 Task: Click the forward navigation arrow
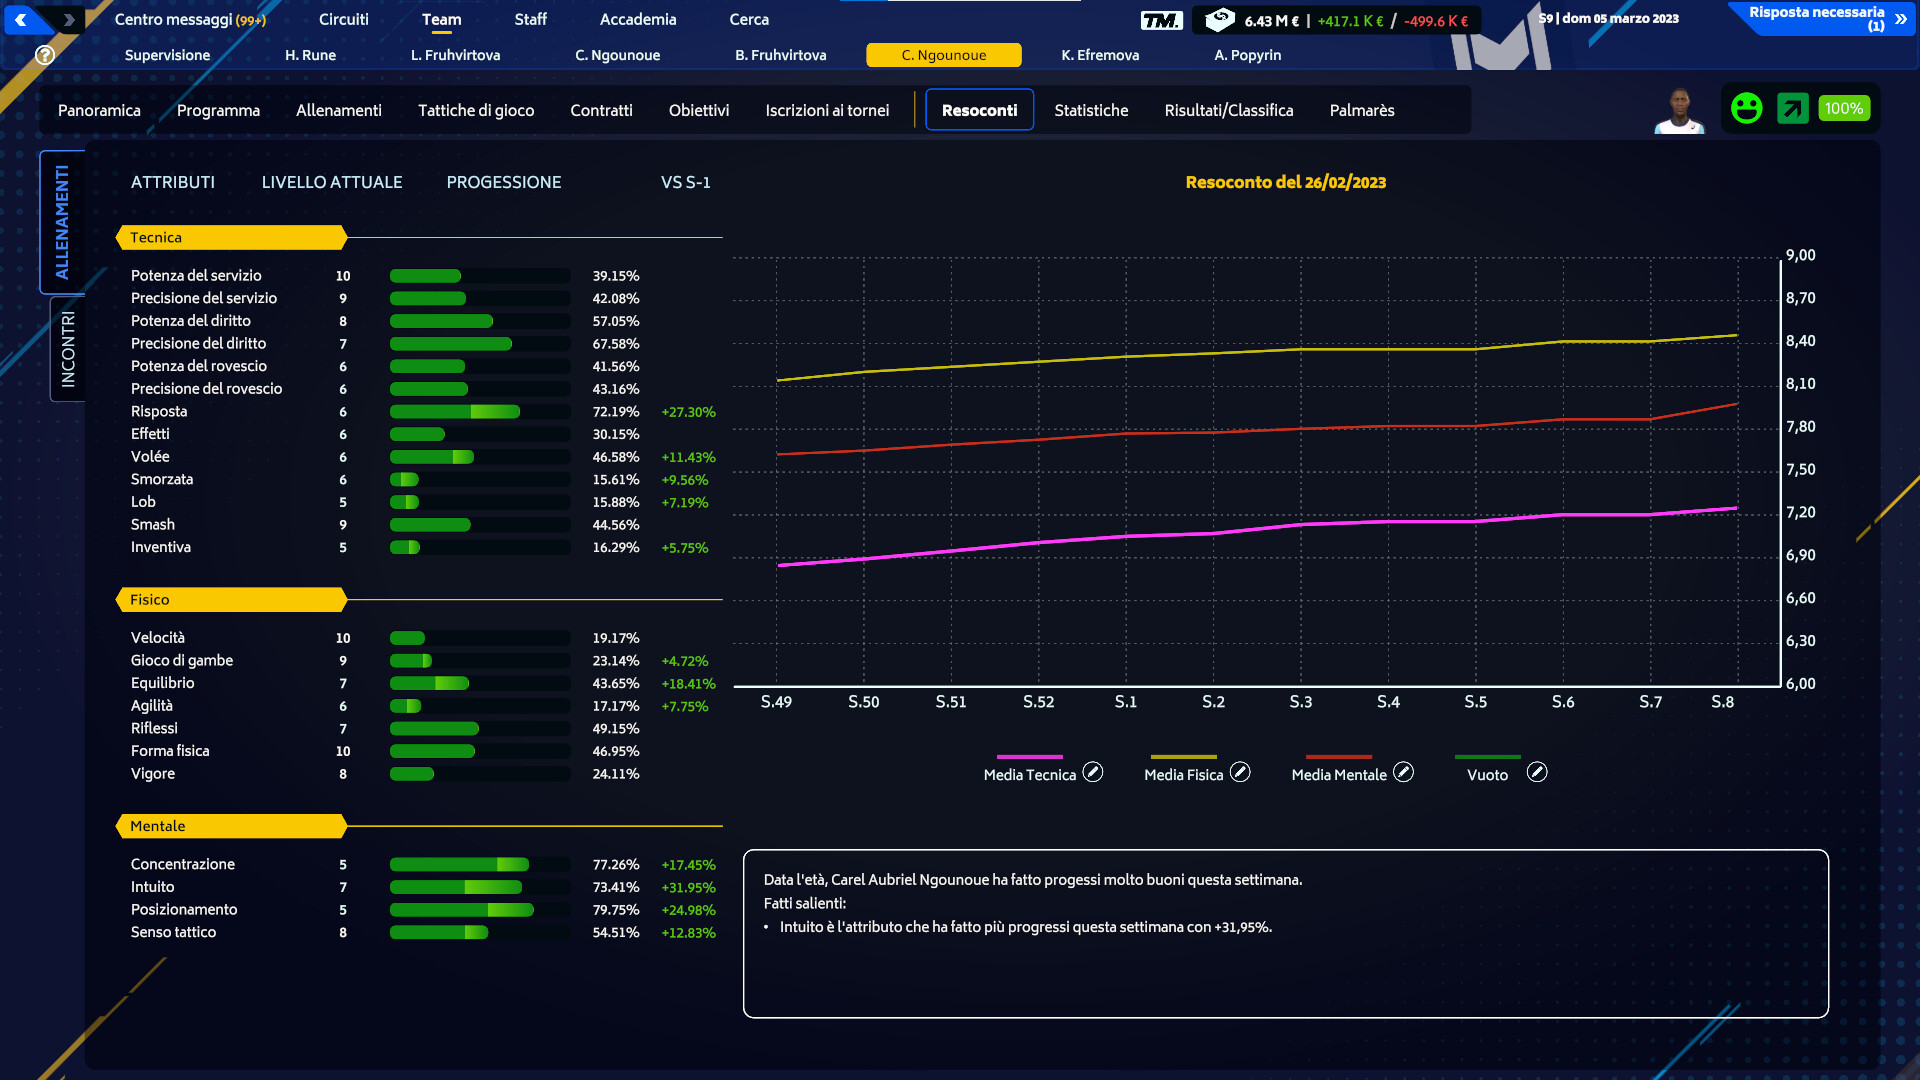(x=67, y=19)
